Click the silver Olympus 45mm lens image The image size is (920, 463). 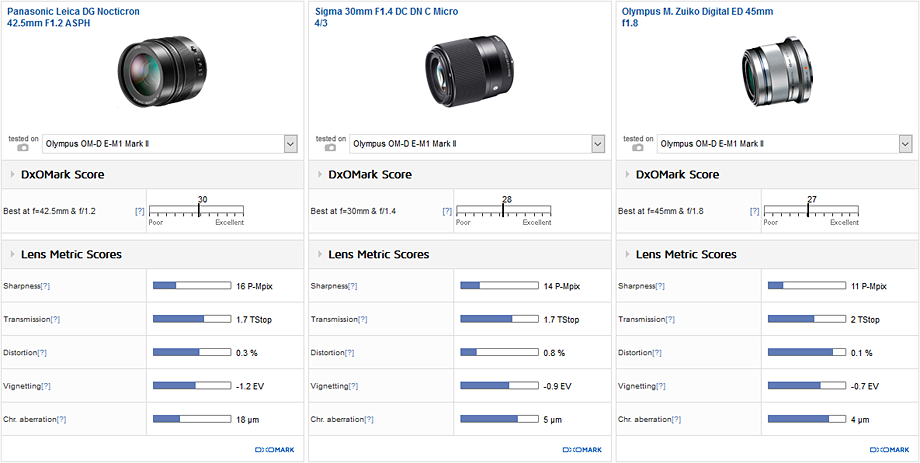(x=779, y=72)
